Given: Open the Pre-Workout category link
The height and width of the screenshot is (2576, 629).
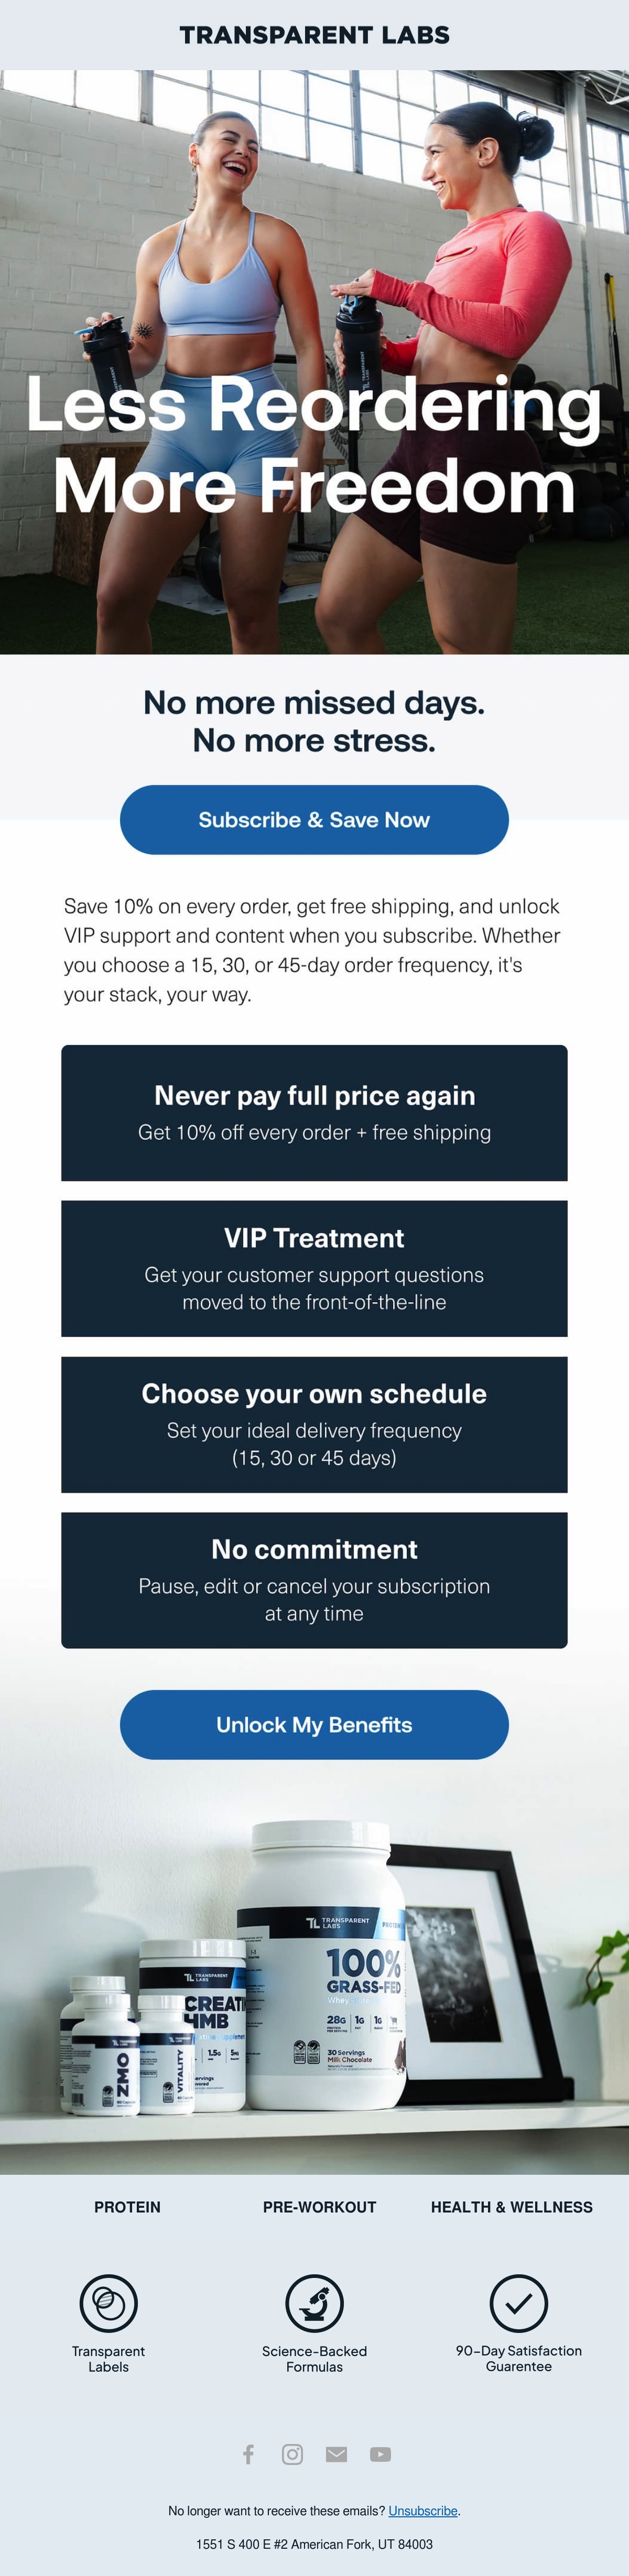Looking at the screenshot, I should [x=319, y=2207].
